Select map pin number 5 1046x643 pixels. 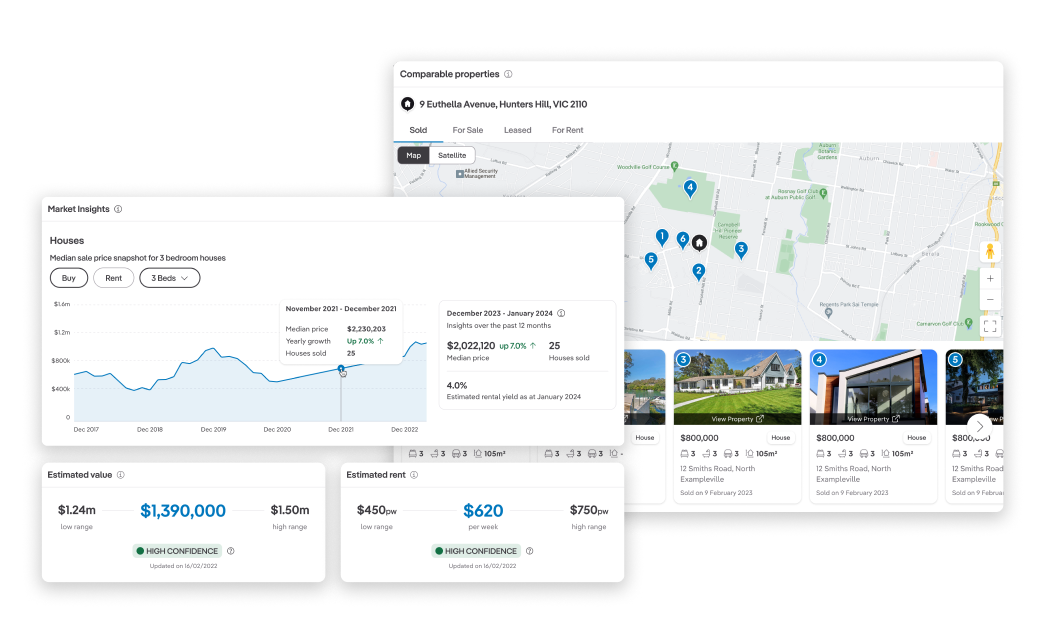[x=651, y=260]
